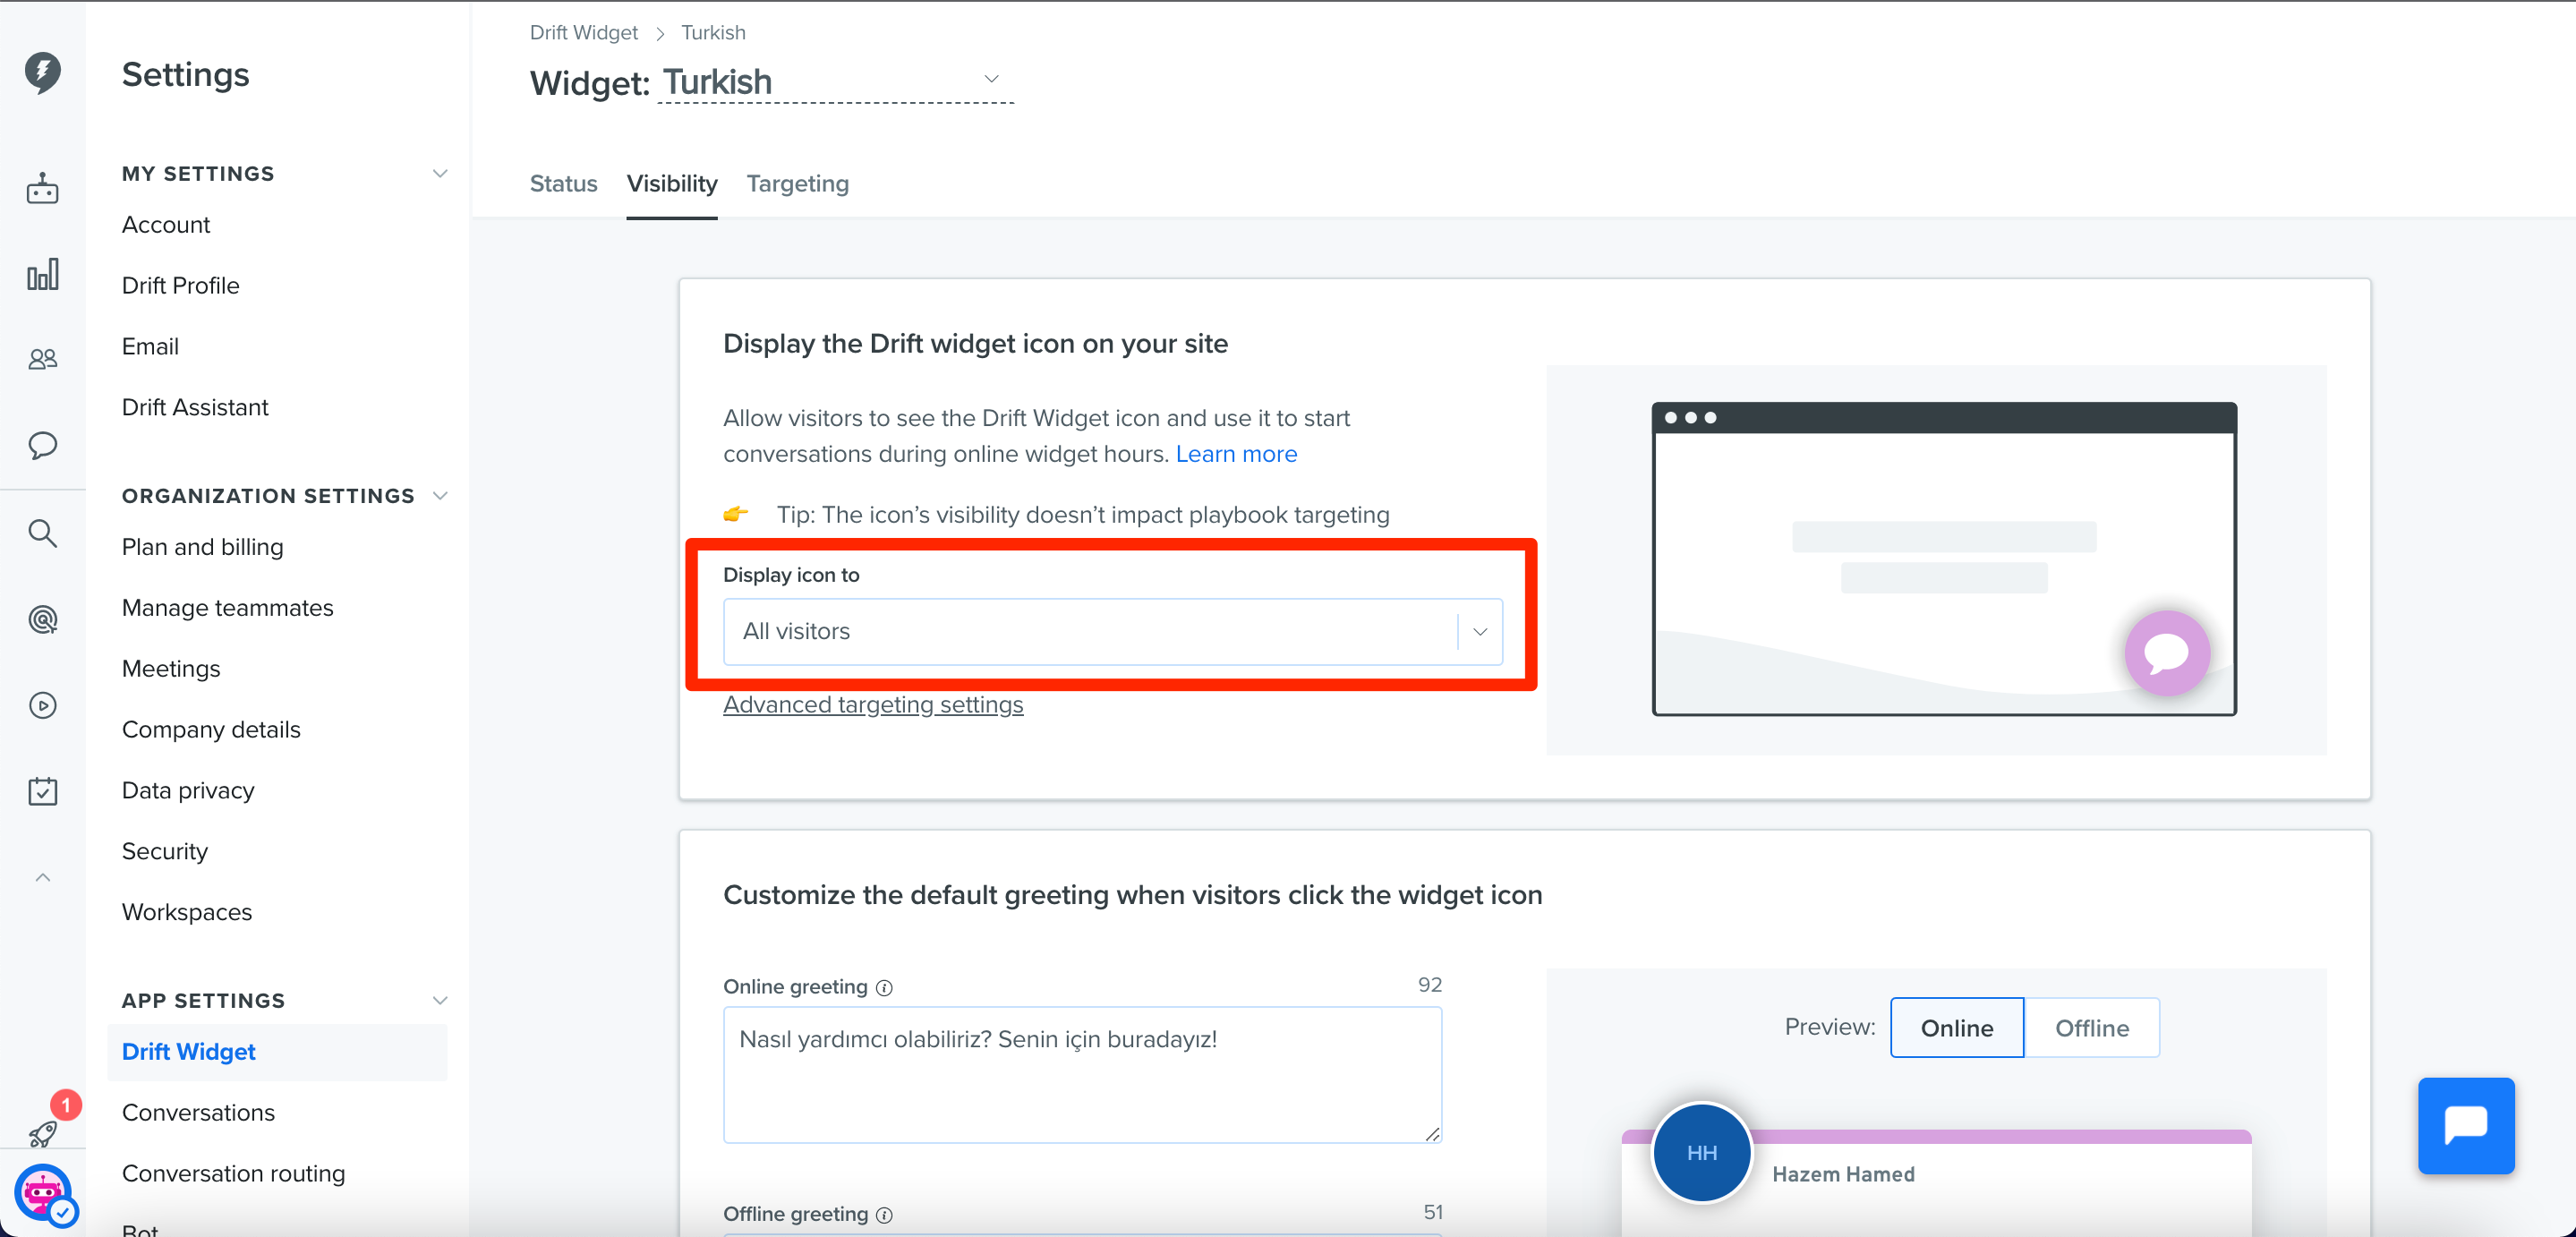Select Online preview toggle
The height and width of the screenshot is (1237, 2576).
pyautogui.click(x=1956, y=1028)
